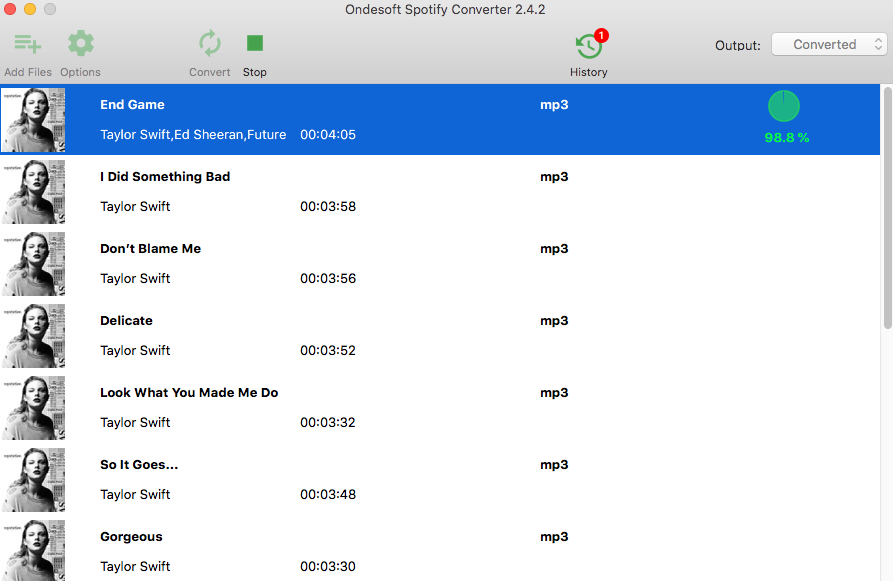Viewport: 893px width, 581px height.
Task: Click the vertical scrollbar thumb of the song list
Action: tap(887, 207)
